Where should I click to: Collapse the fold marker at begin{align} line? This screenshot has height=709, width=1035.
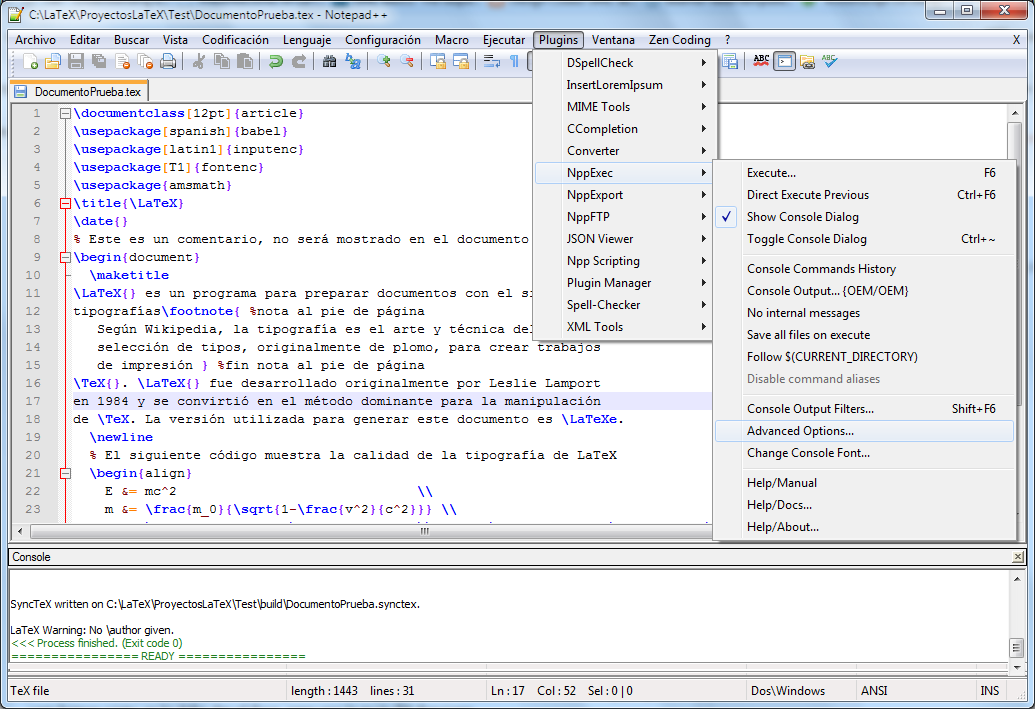[x=65, y=473]
